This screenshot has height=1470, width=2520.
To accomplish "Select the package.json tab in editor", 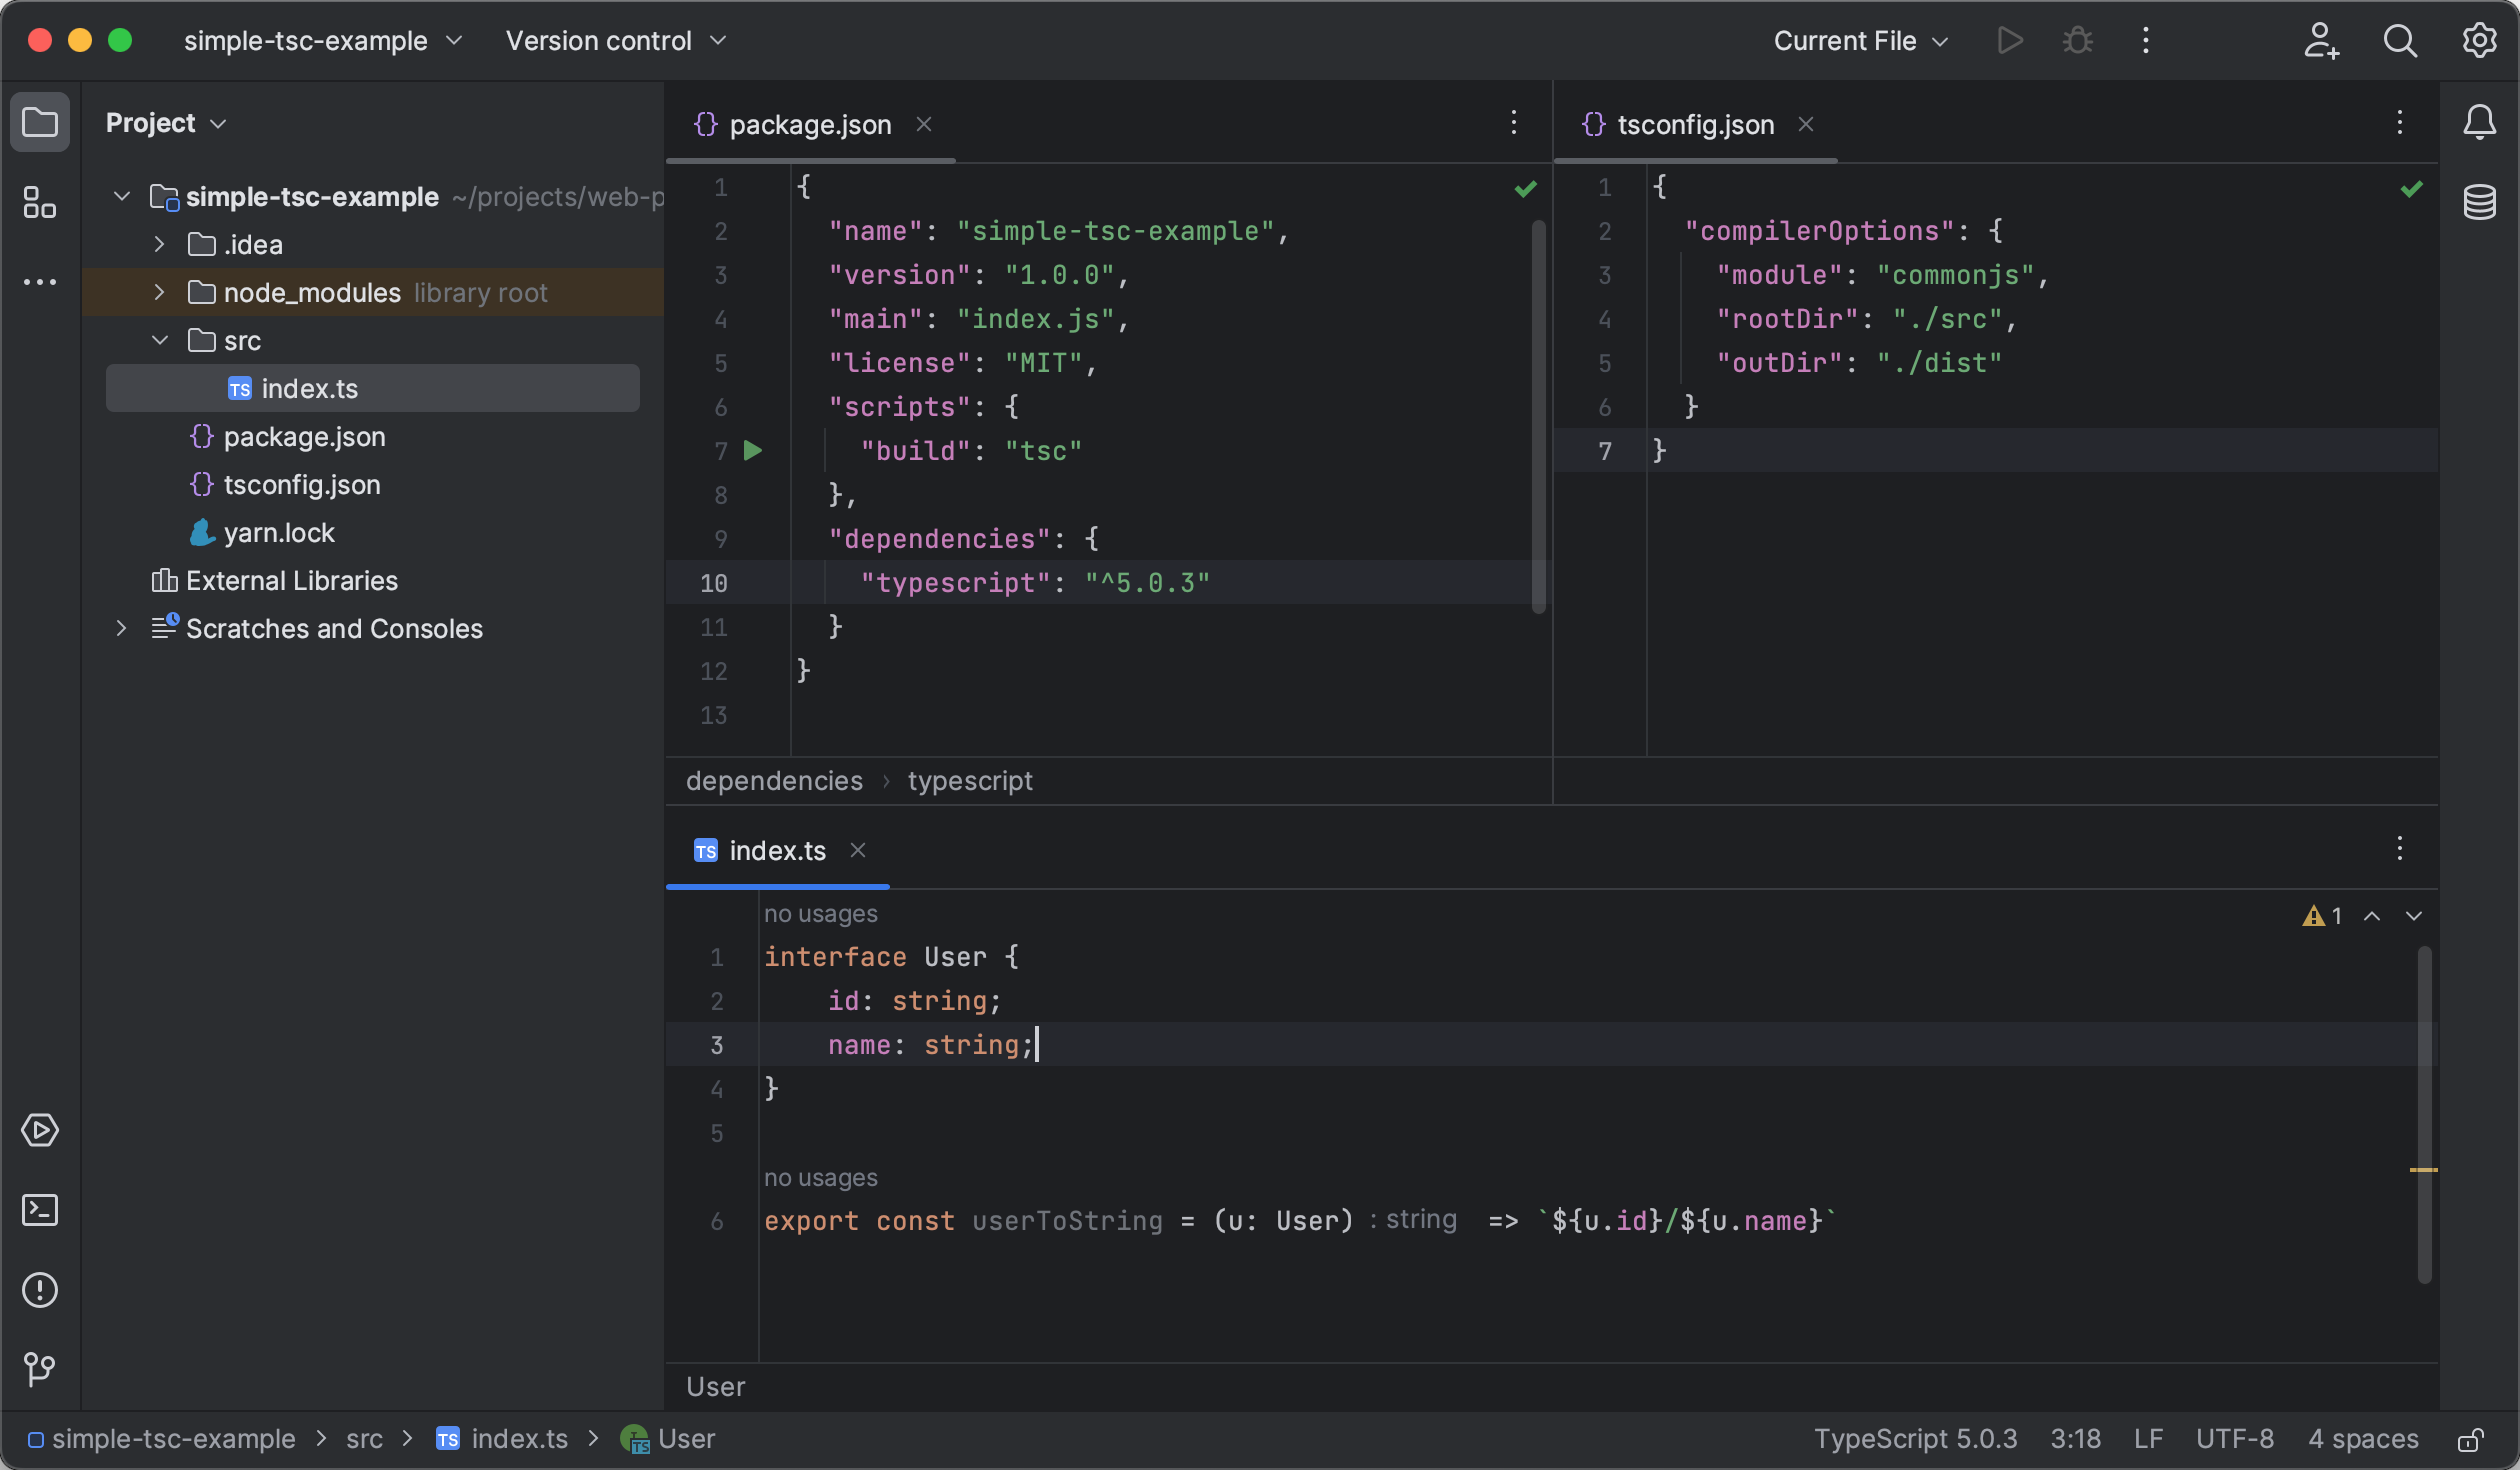I will (810, 124).
